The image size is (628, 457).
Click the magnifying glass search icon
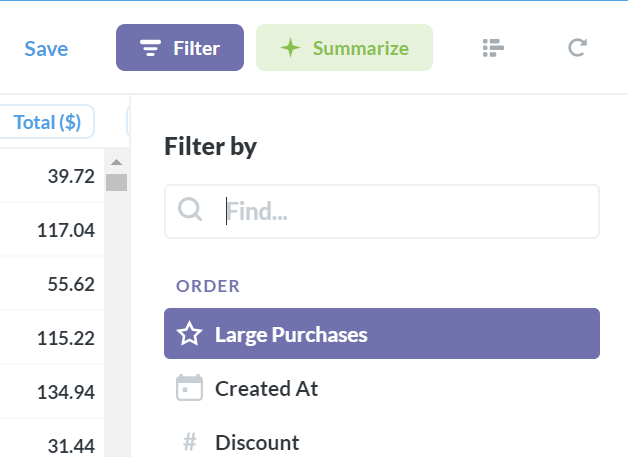point(189,210)
